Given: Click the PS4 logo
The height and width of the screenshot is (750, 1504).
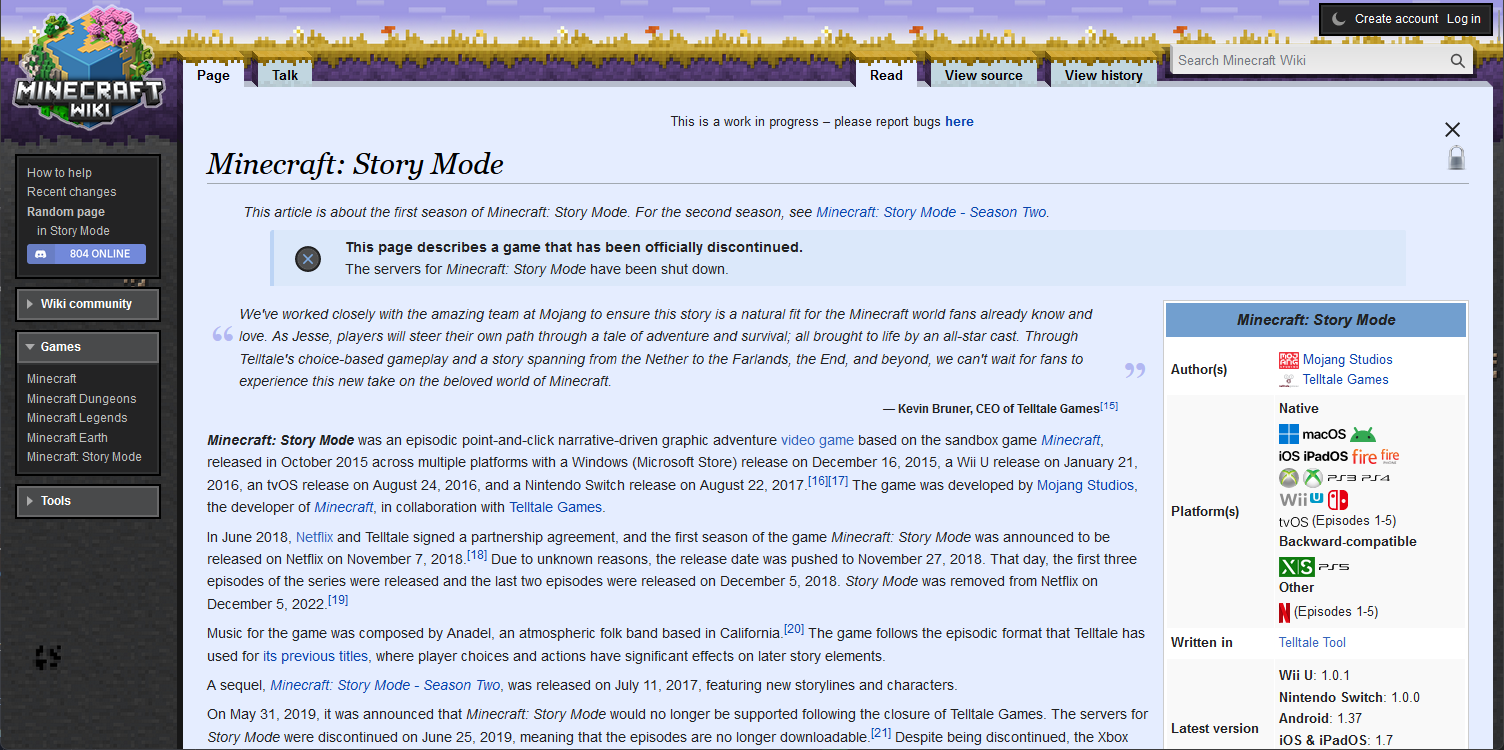Looking at the screenshot, I should point(1375,478).
